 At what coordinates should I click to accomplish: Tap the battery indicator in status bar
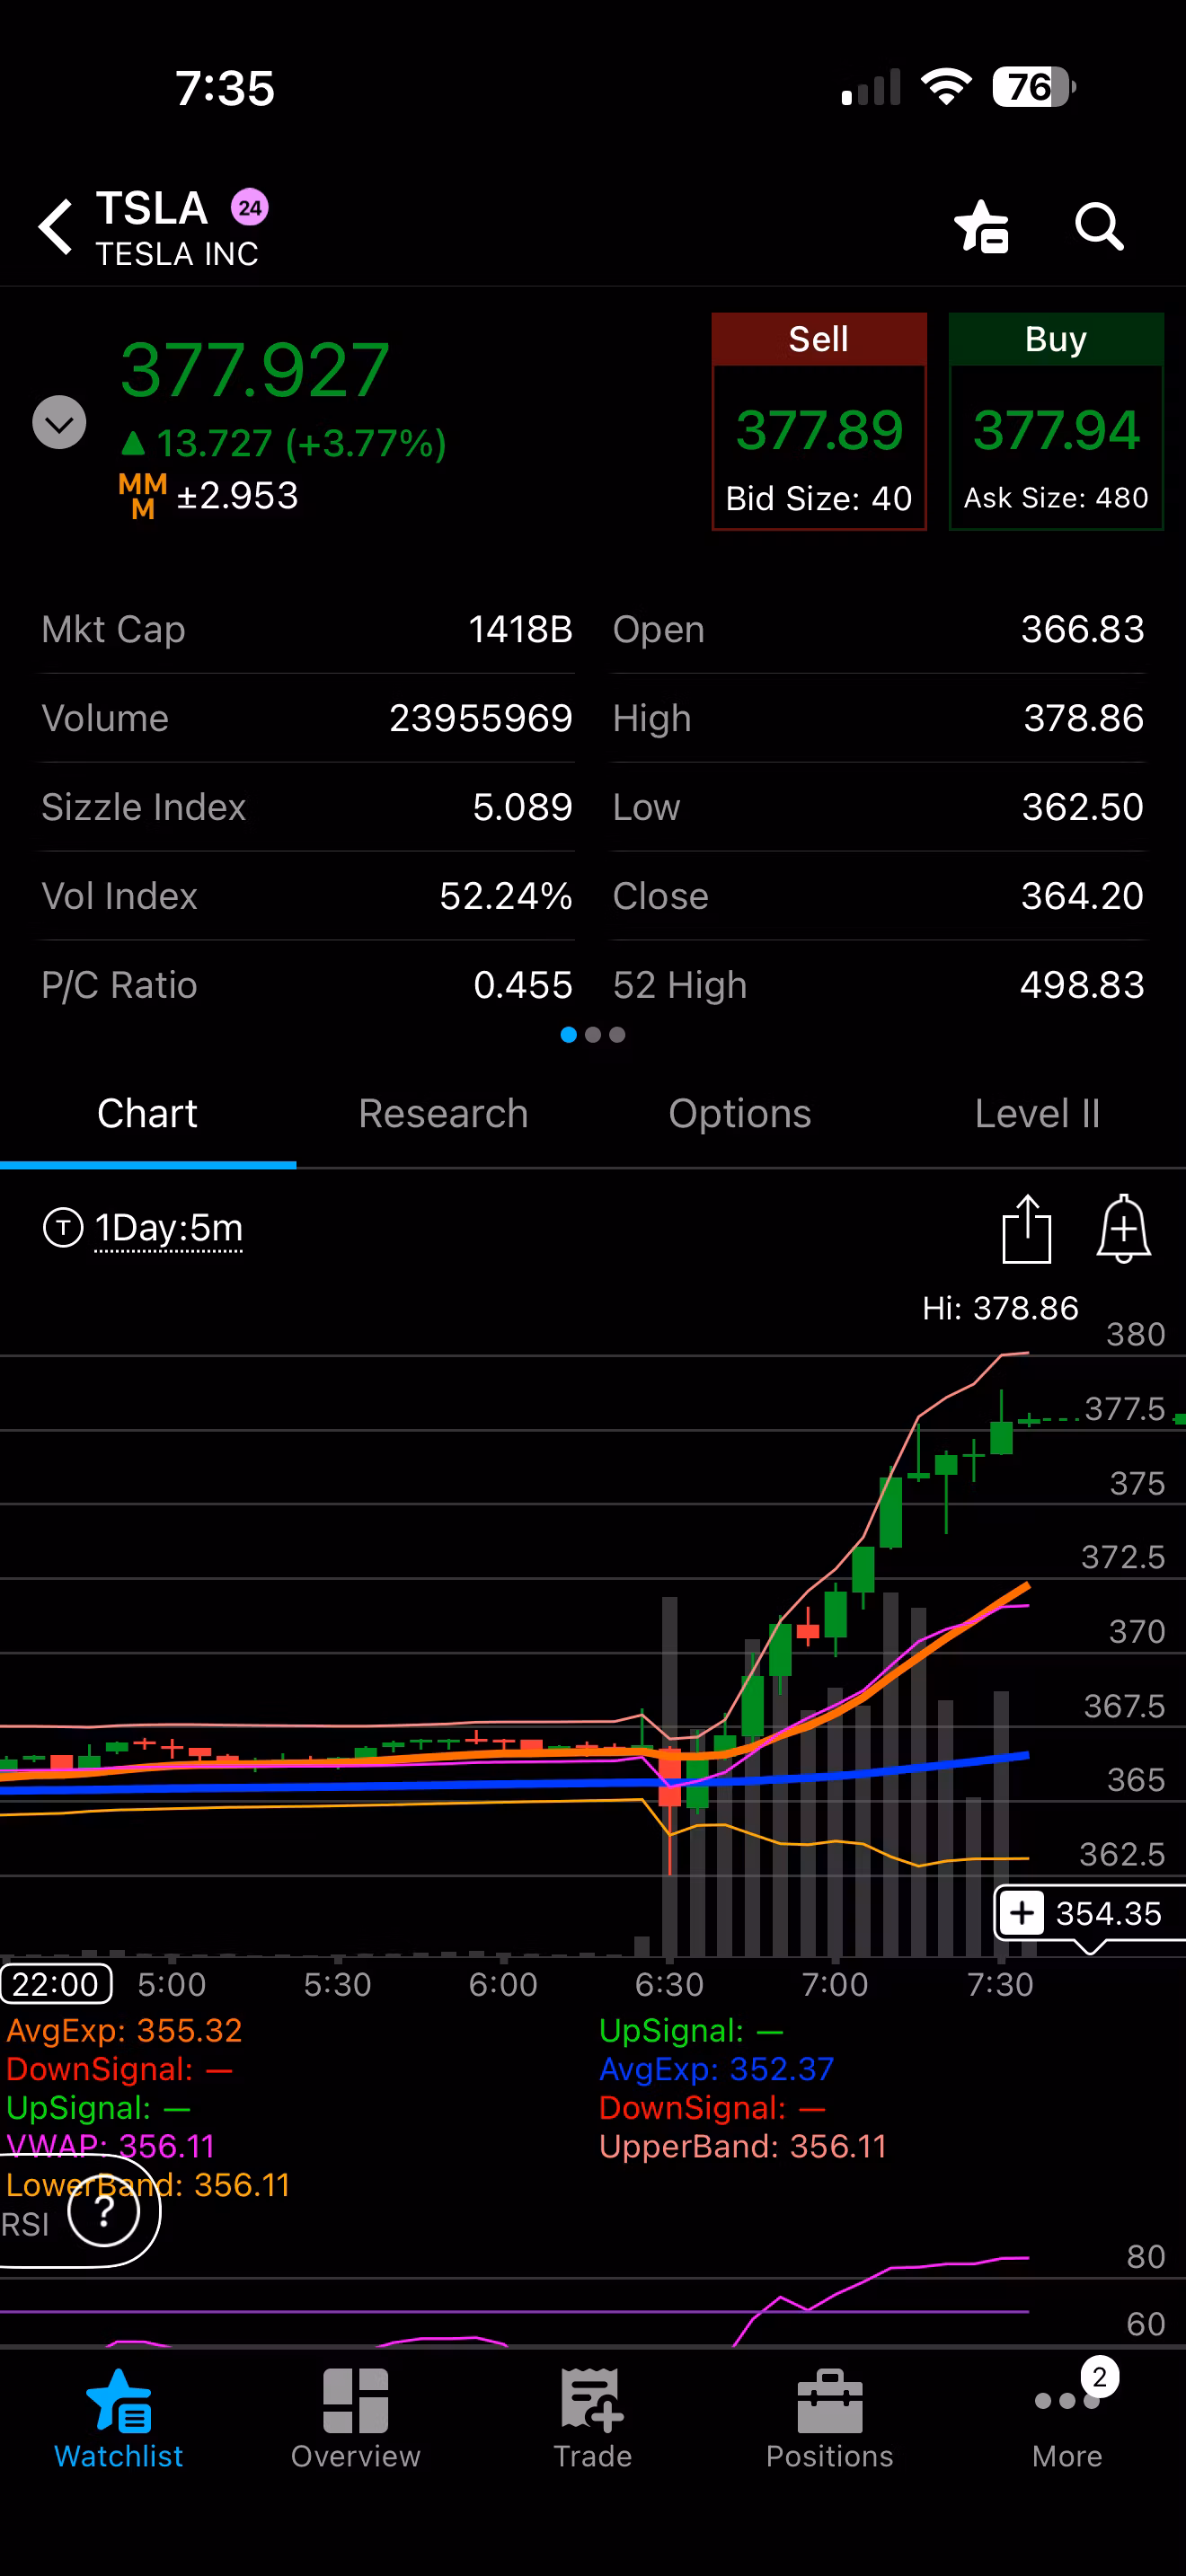tap(1034, 87)
